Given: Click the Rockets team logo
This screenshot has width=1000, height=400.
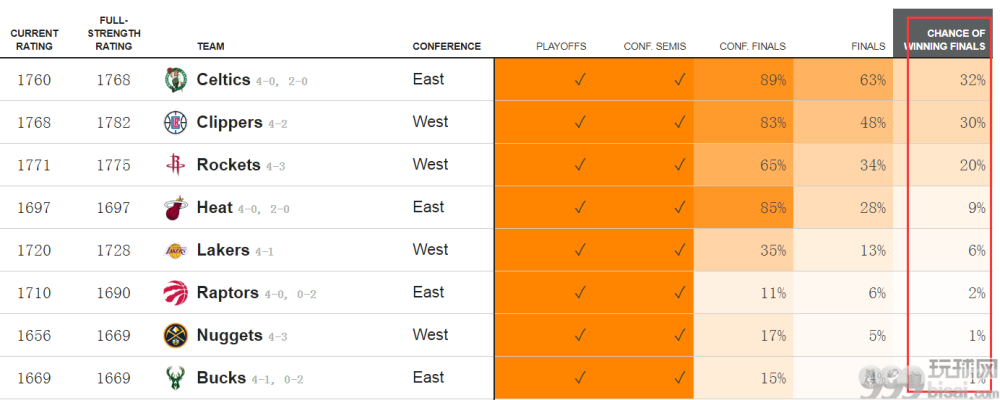Looking at the screenshot, I should point(175,165).
